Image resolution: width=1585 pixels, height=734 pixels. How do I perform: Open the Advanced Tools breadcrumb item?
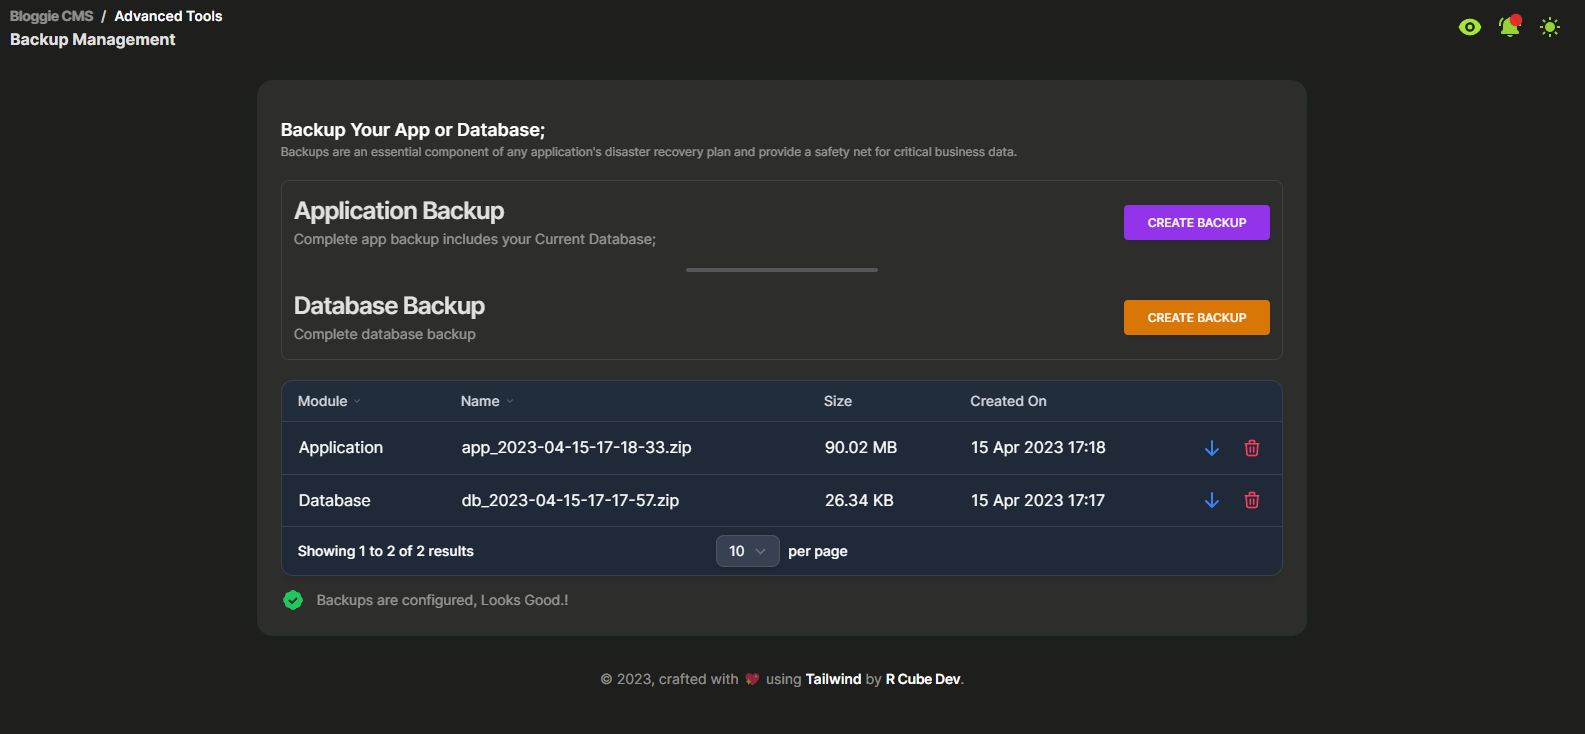(168, 16)
